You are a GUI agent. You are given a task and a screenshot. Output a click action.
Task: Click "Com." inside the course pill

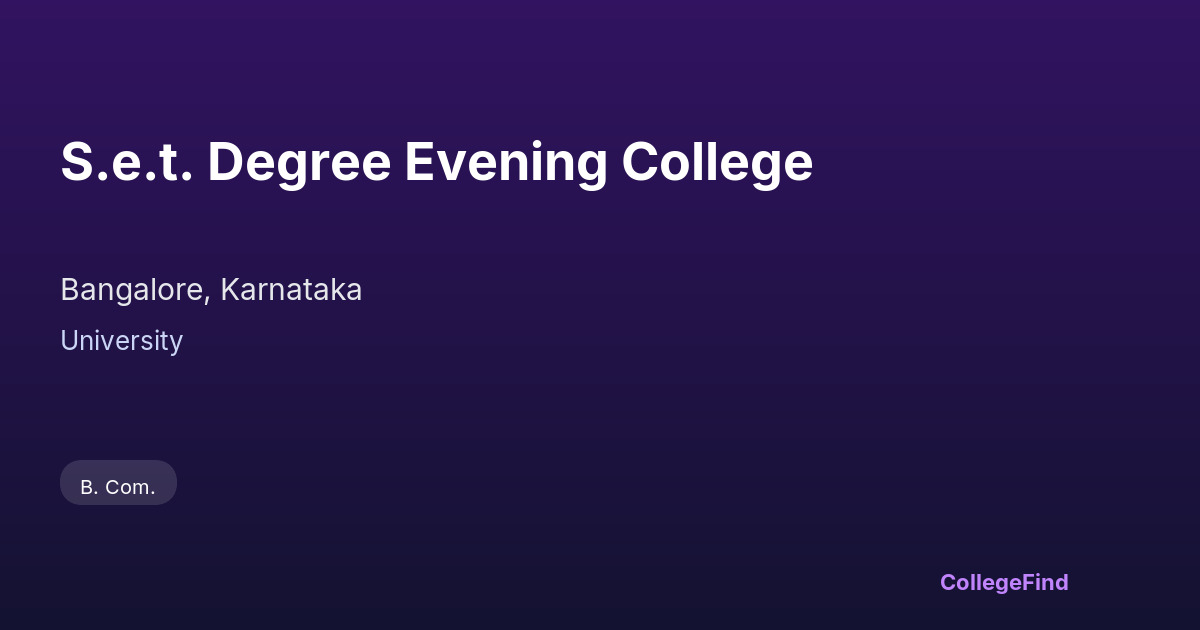click(x=130, y=488)
